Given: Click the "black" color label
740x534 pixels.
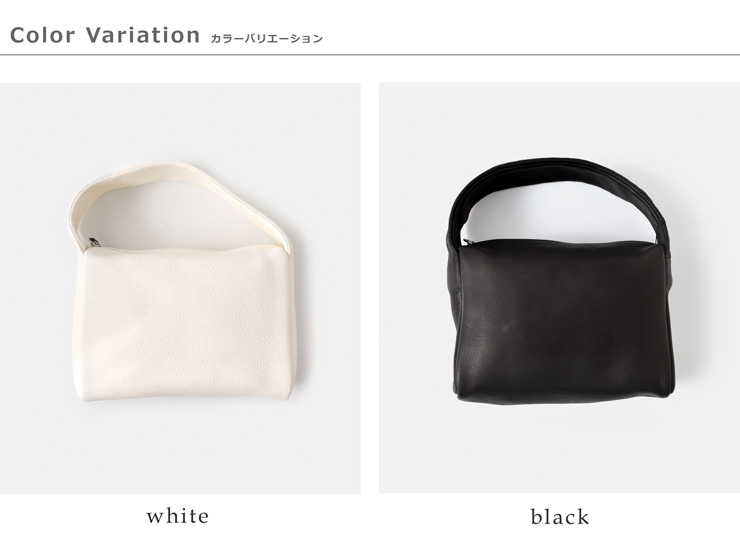Looking at the screenshot, I should (x=560, y=517).
